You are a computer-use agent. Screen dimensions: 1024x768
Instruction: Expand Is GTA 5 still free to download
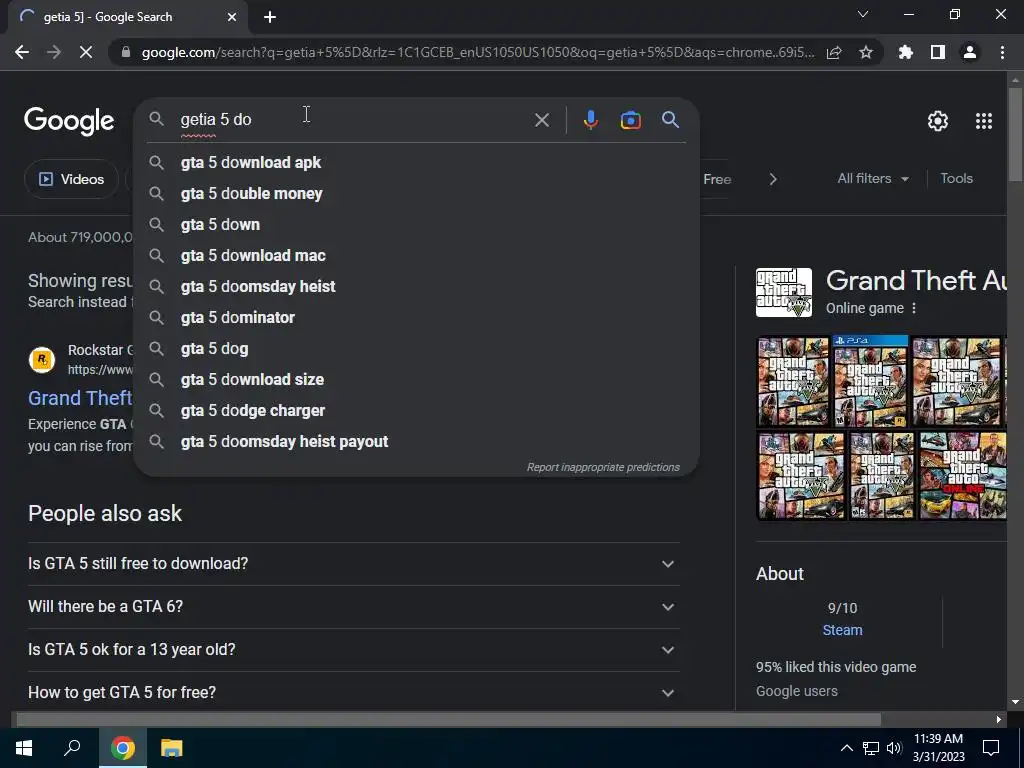pyautogui.click(x=353, y=564)
